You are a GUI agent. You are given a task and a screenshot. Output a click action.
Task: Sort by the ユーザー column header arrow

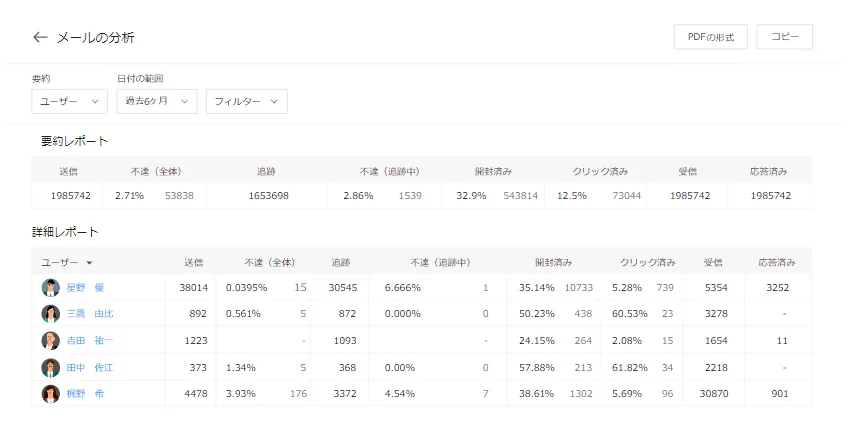click(x=89, y=263)
